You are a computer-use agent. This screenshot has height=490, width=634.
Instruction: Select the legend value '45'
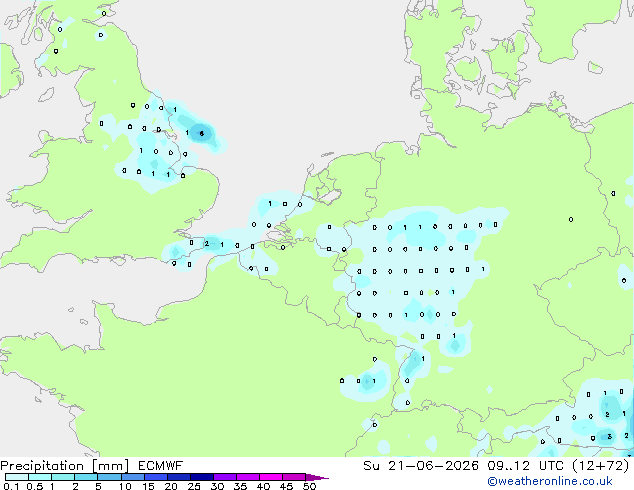click(286, 486)
